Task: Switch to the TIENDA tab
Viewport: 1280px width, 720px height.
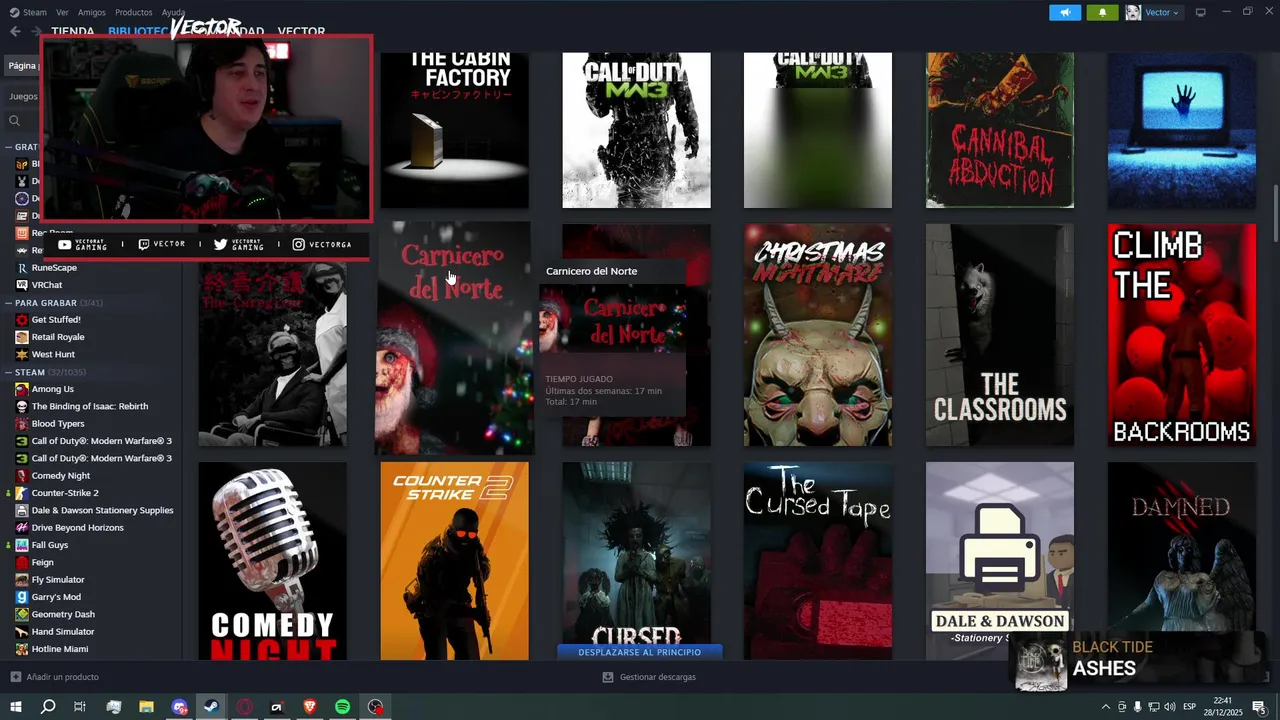Action: pyautogui.click(x=73, y=31)
